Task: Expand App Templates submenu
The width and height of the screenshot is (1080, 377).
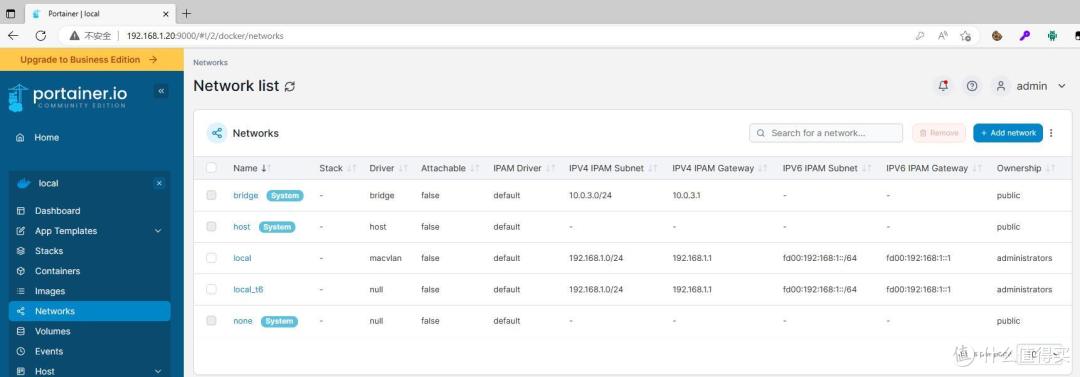Action: [158, 231]
